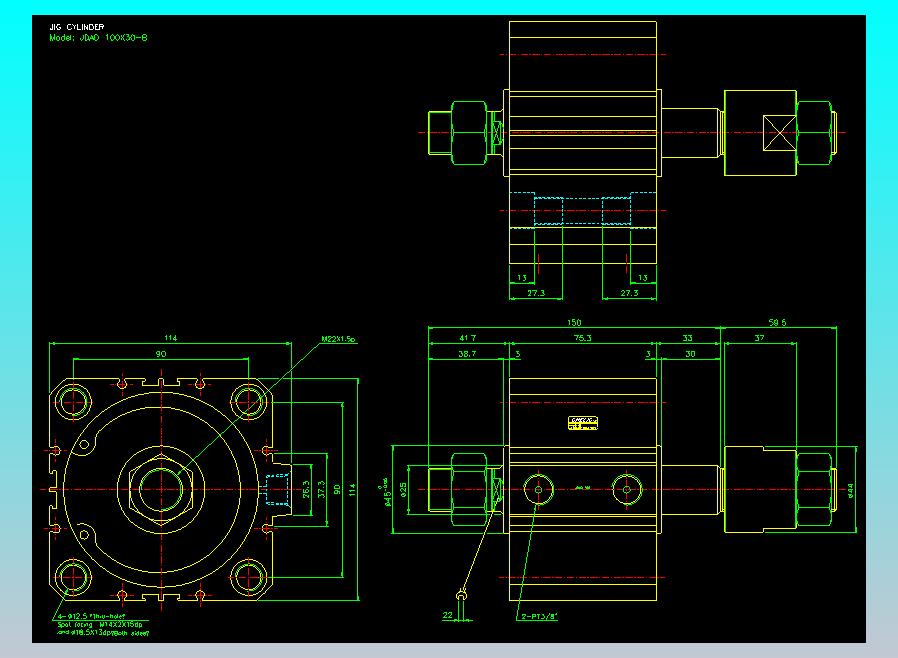The image size is (898, 658).
Task: Click the '41.7' dimension text
Action: pos(468,338)
